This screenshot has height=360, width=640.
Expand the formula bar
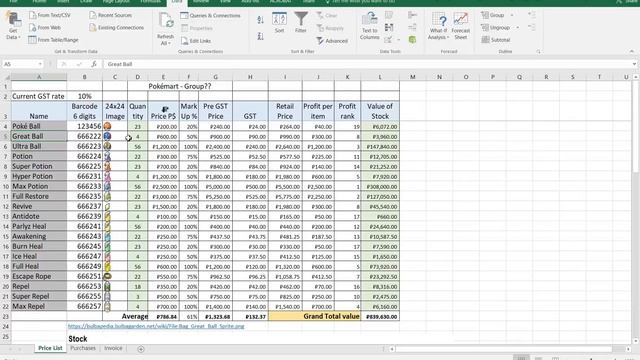[634, 64]
